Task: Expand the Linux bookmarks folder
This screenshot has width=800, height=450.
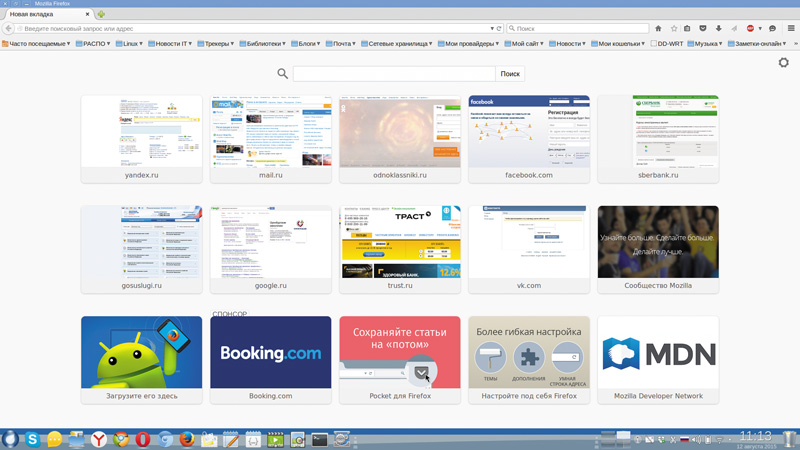Action: point(129,44)
